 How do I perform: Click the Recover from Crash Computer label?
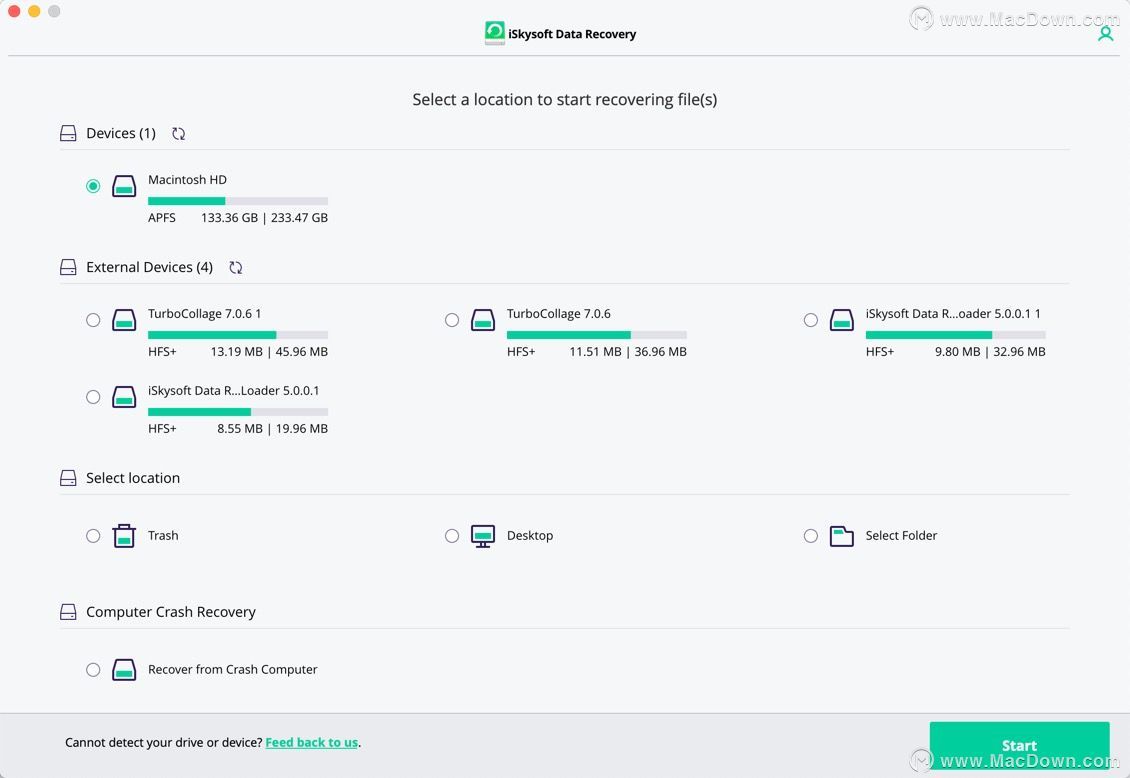(233, 670)
